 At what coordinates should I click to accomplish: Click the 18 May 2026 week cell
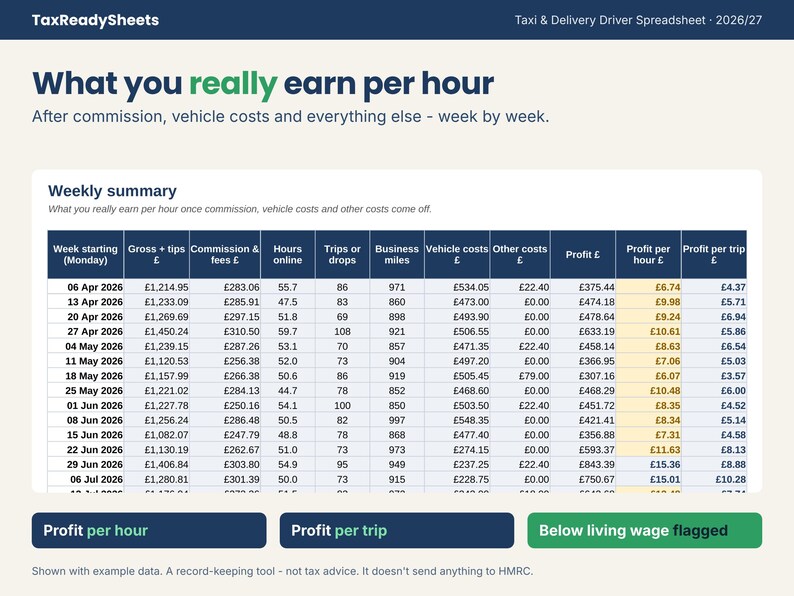point(86,376)
